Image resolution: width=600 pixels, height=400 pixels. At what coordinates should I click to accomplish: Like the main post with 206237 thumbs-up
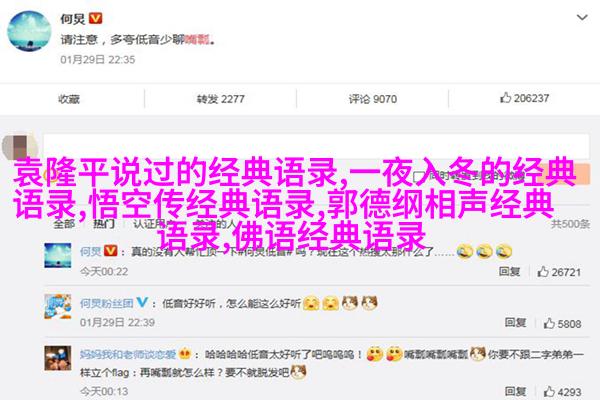[x=524, y=98]
